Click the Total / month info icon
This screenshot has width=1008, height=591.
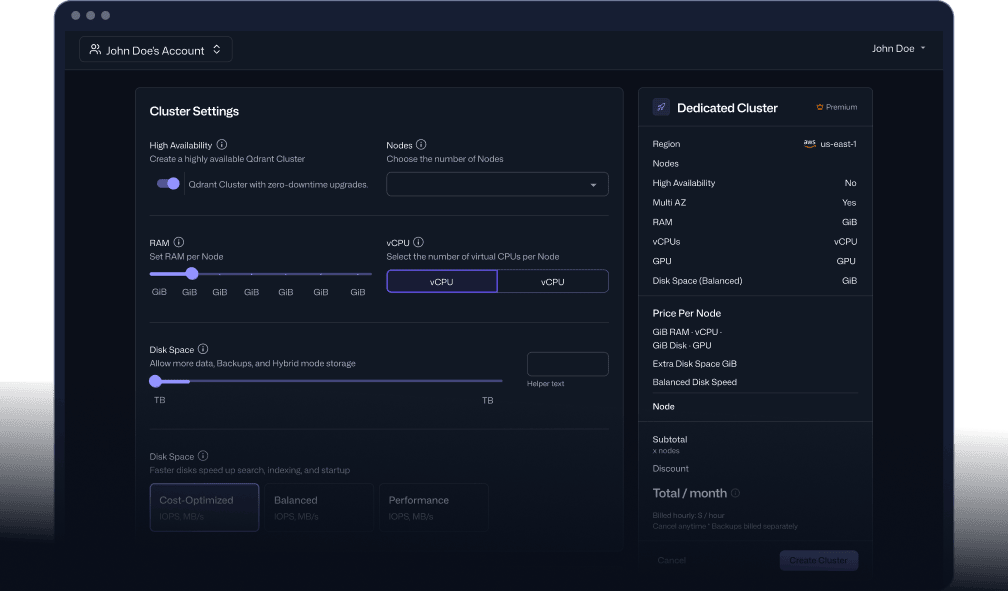(x=735, y=493)
